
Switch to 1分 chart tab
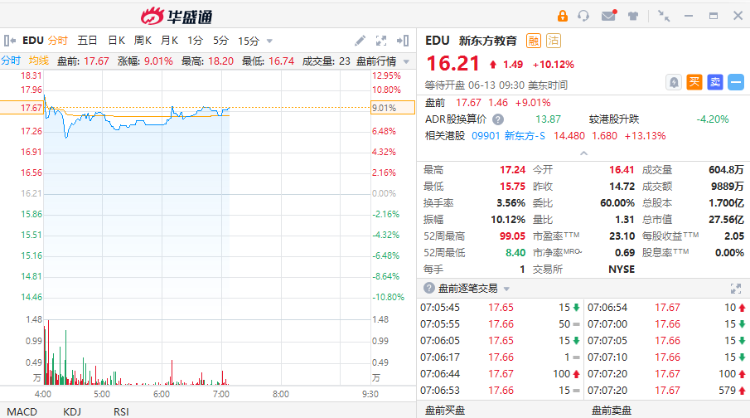coord(195,41)
